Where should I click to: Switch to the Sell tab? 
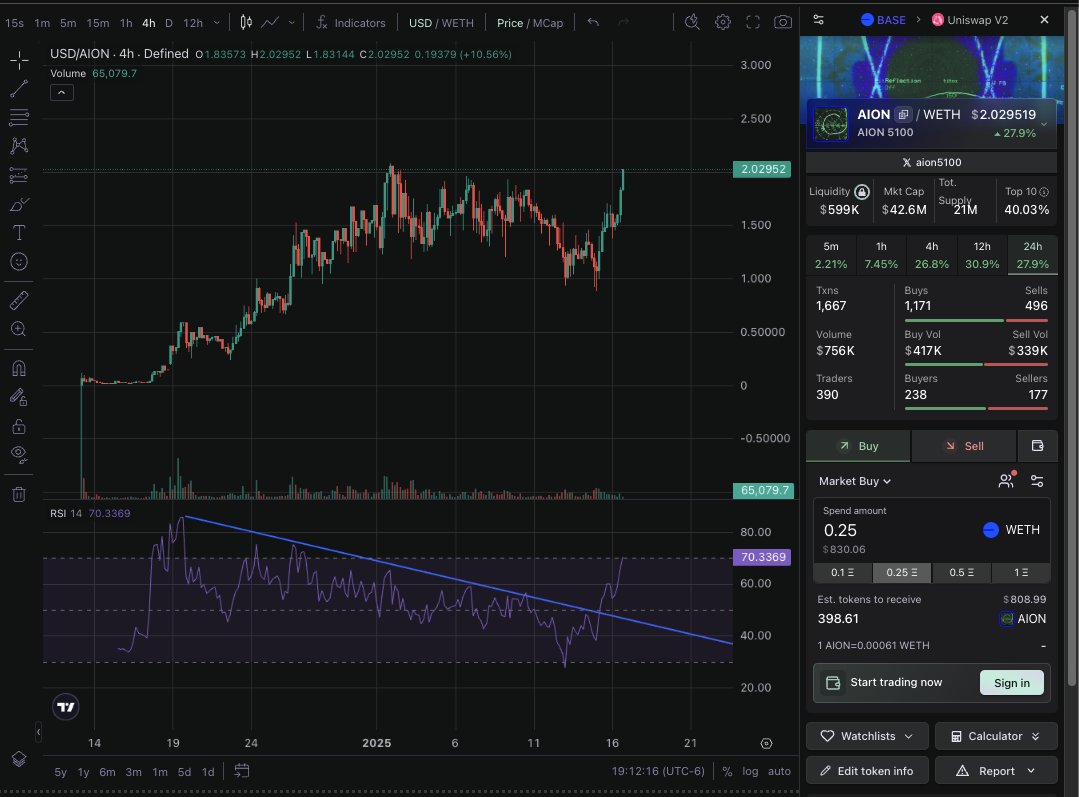[964, 446]
